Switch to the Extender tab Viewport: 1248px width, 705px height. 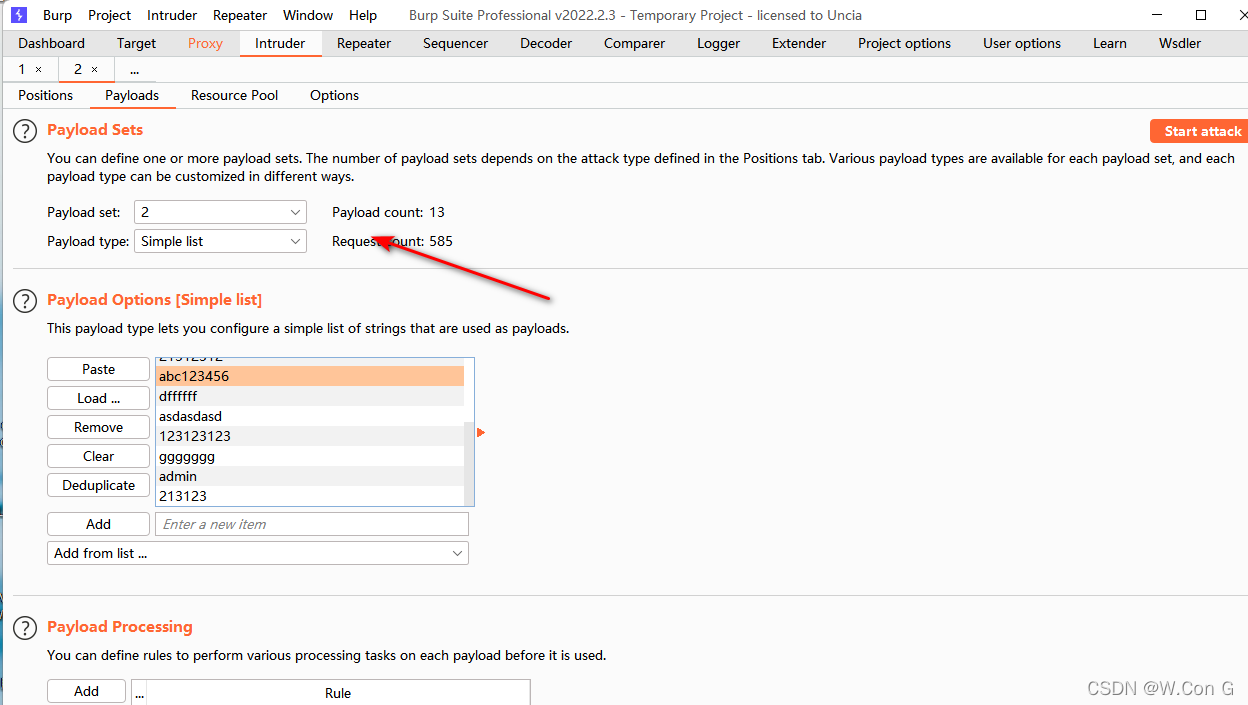point(799,43)
